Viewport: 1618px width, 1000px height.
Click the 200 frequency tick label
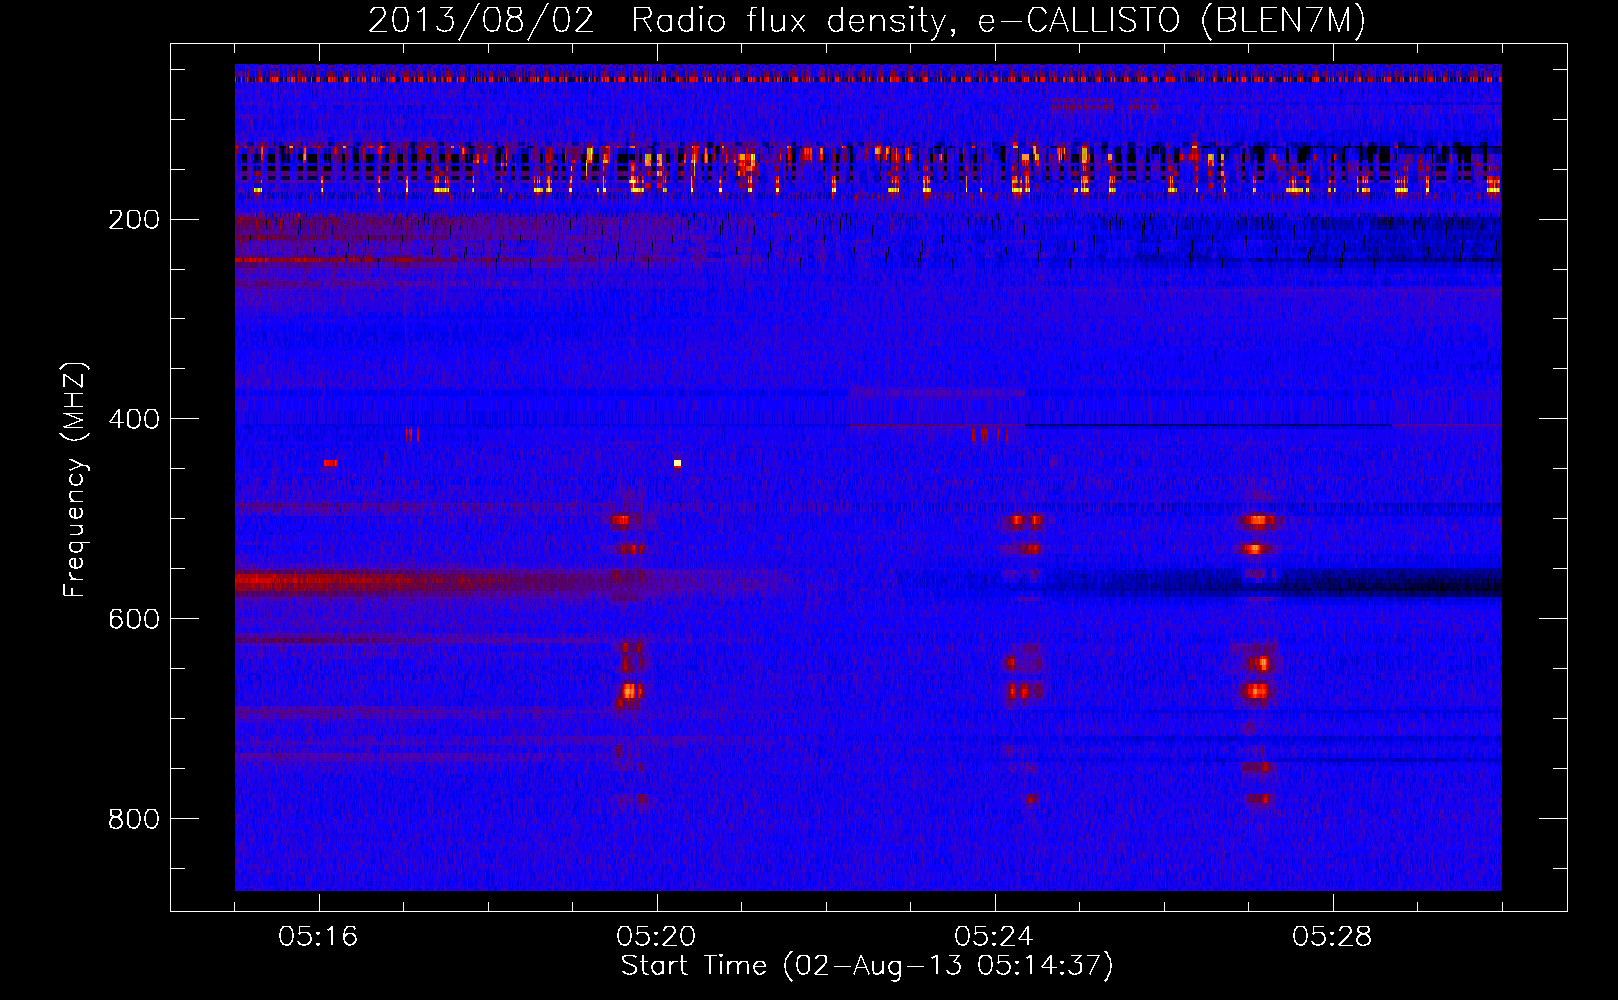coord(134,220)
